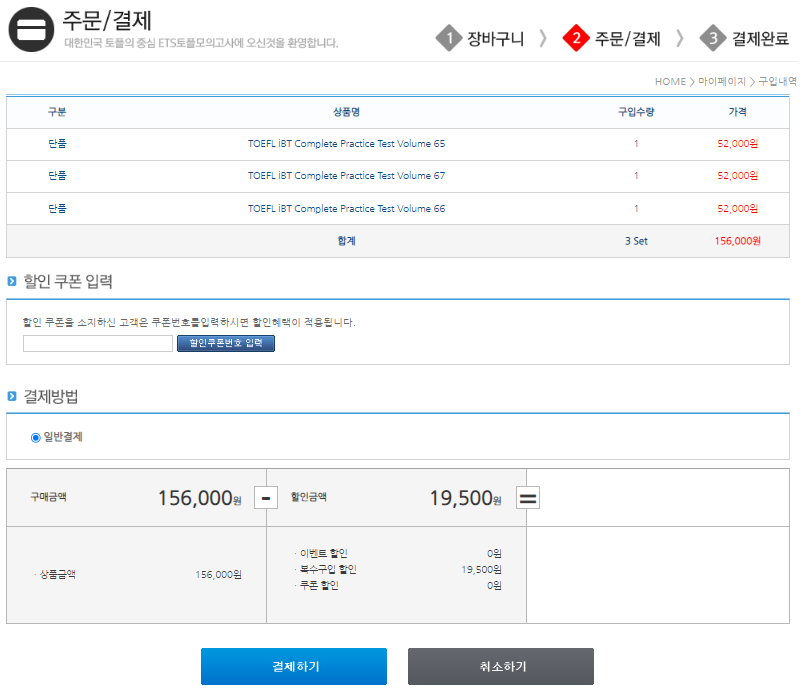Click the step 1 diamond icon
The image size is (803, 692).
[x=449, y=38]
